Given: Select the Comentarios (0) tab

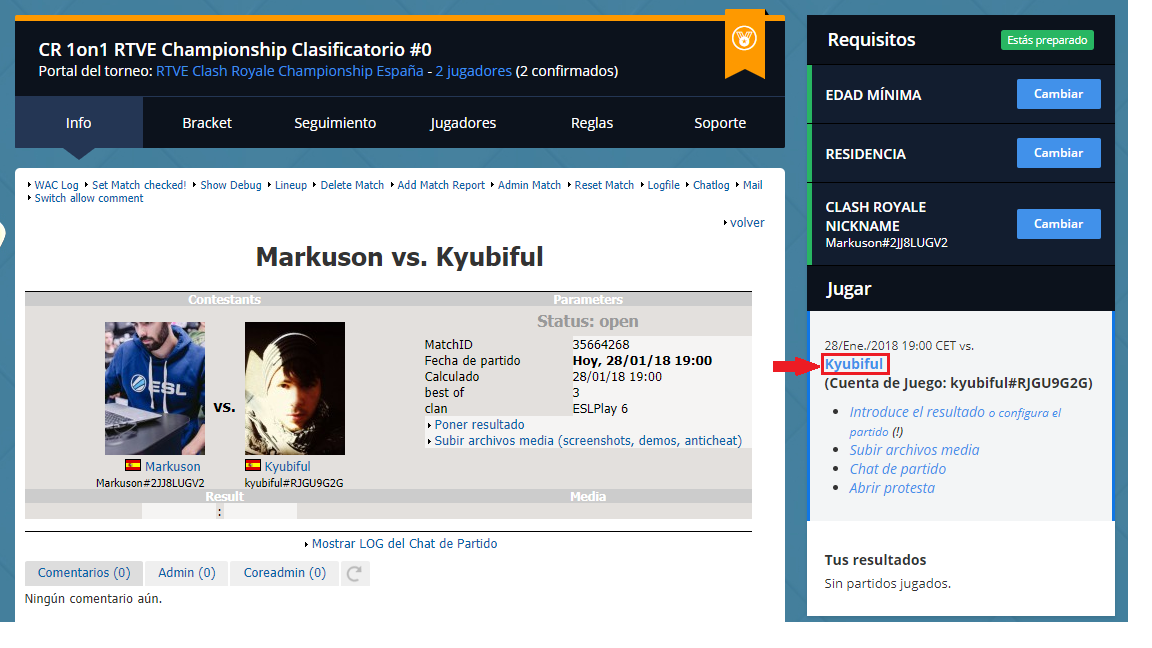Looking at the screenshot, I should (x=84, y=573).
